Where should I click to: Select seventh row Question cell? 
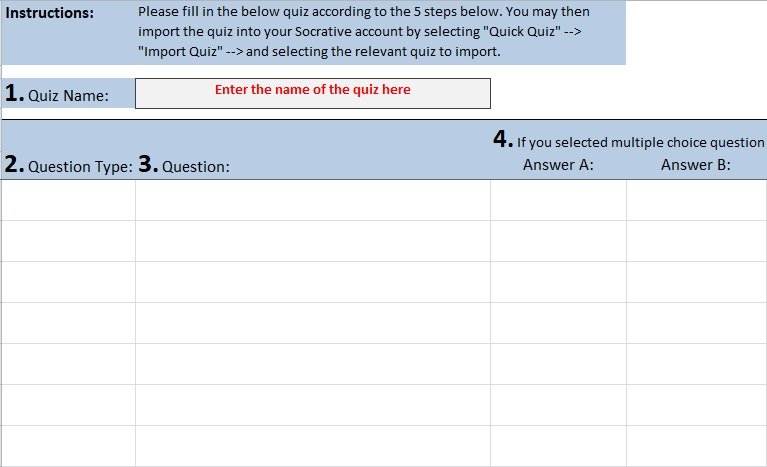point(313,446)
